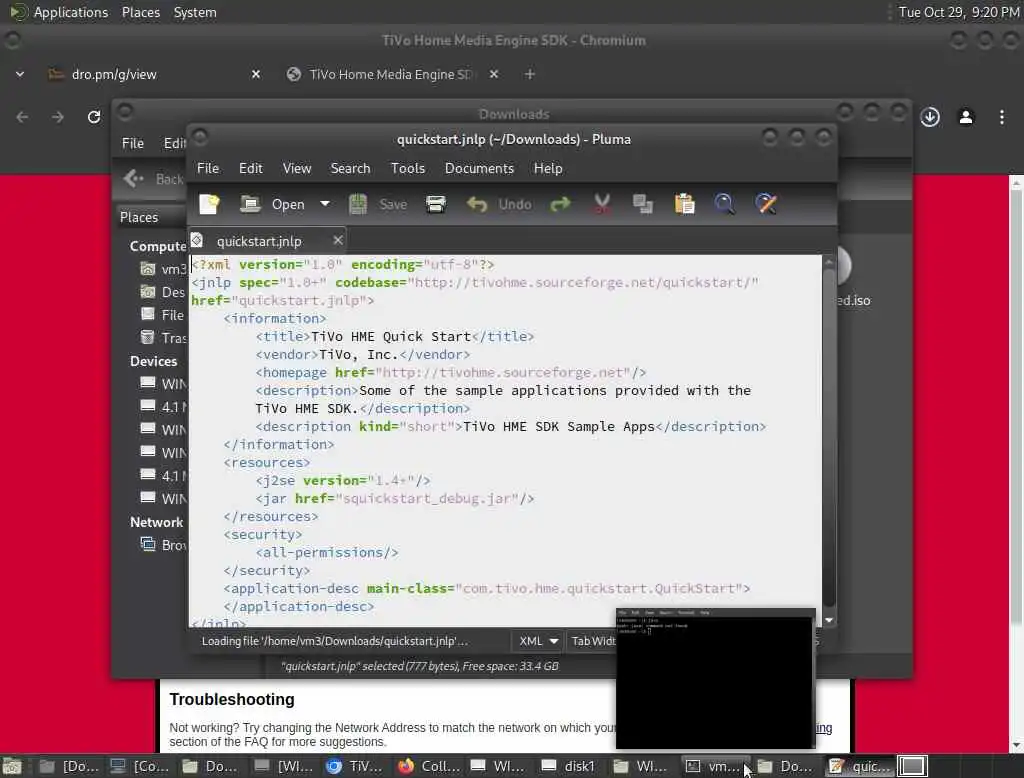Switch to quic... Pluma taskbar entry
Viewport: 1024px width, 778px height.
859,766
